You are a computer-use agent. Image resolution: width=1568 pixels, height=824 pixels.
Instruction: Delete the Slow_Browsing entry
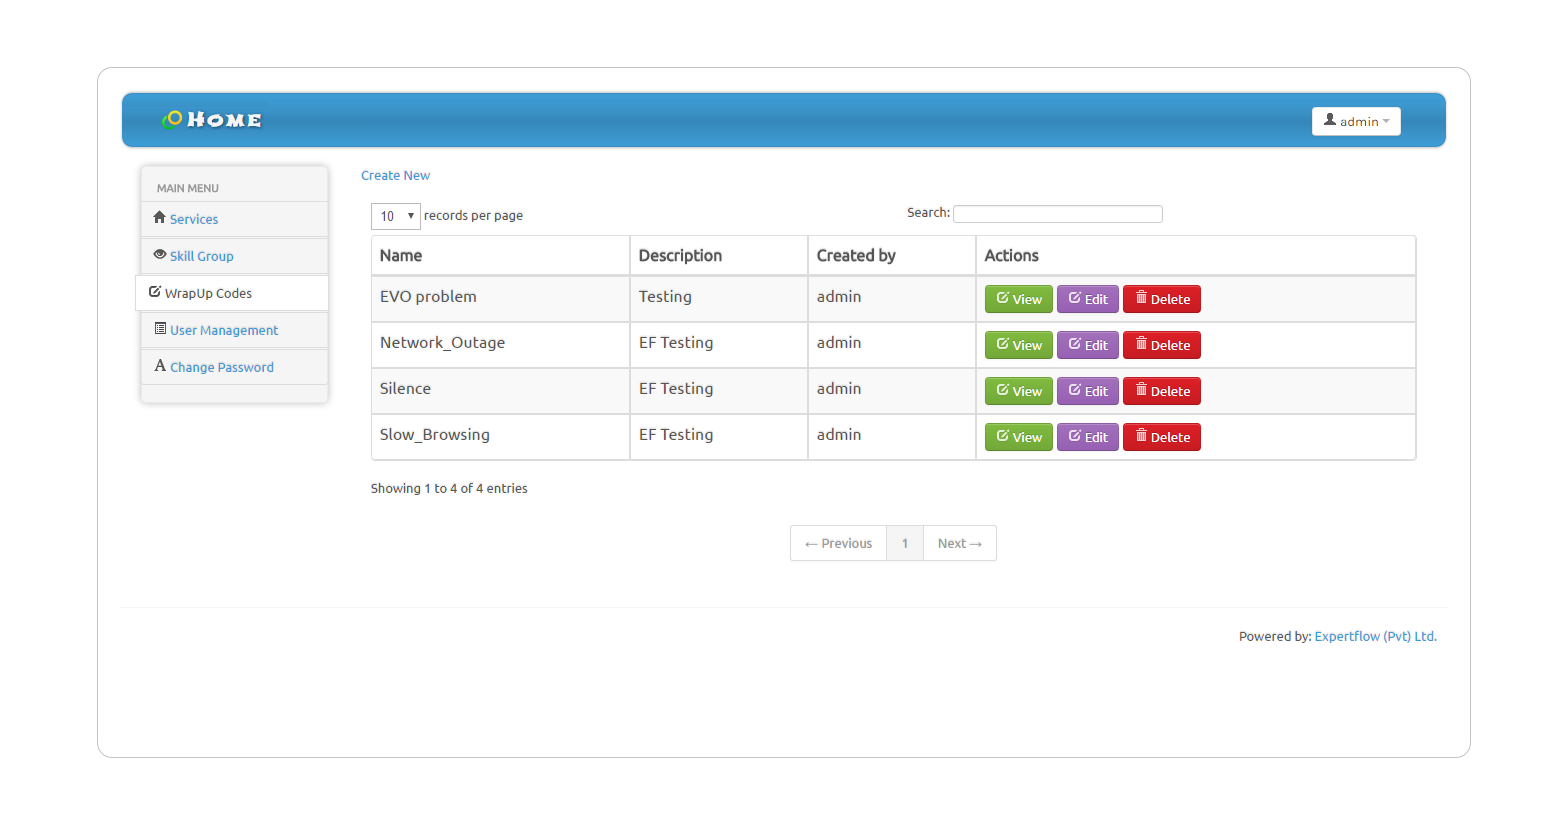coord(1162,437)
